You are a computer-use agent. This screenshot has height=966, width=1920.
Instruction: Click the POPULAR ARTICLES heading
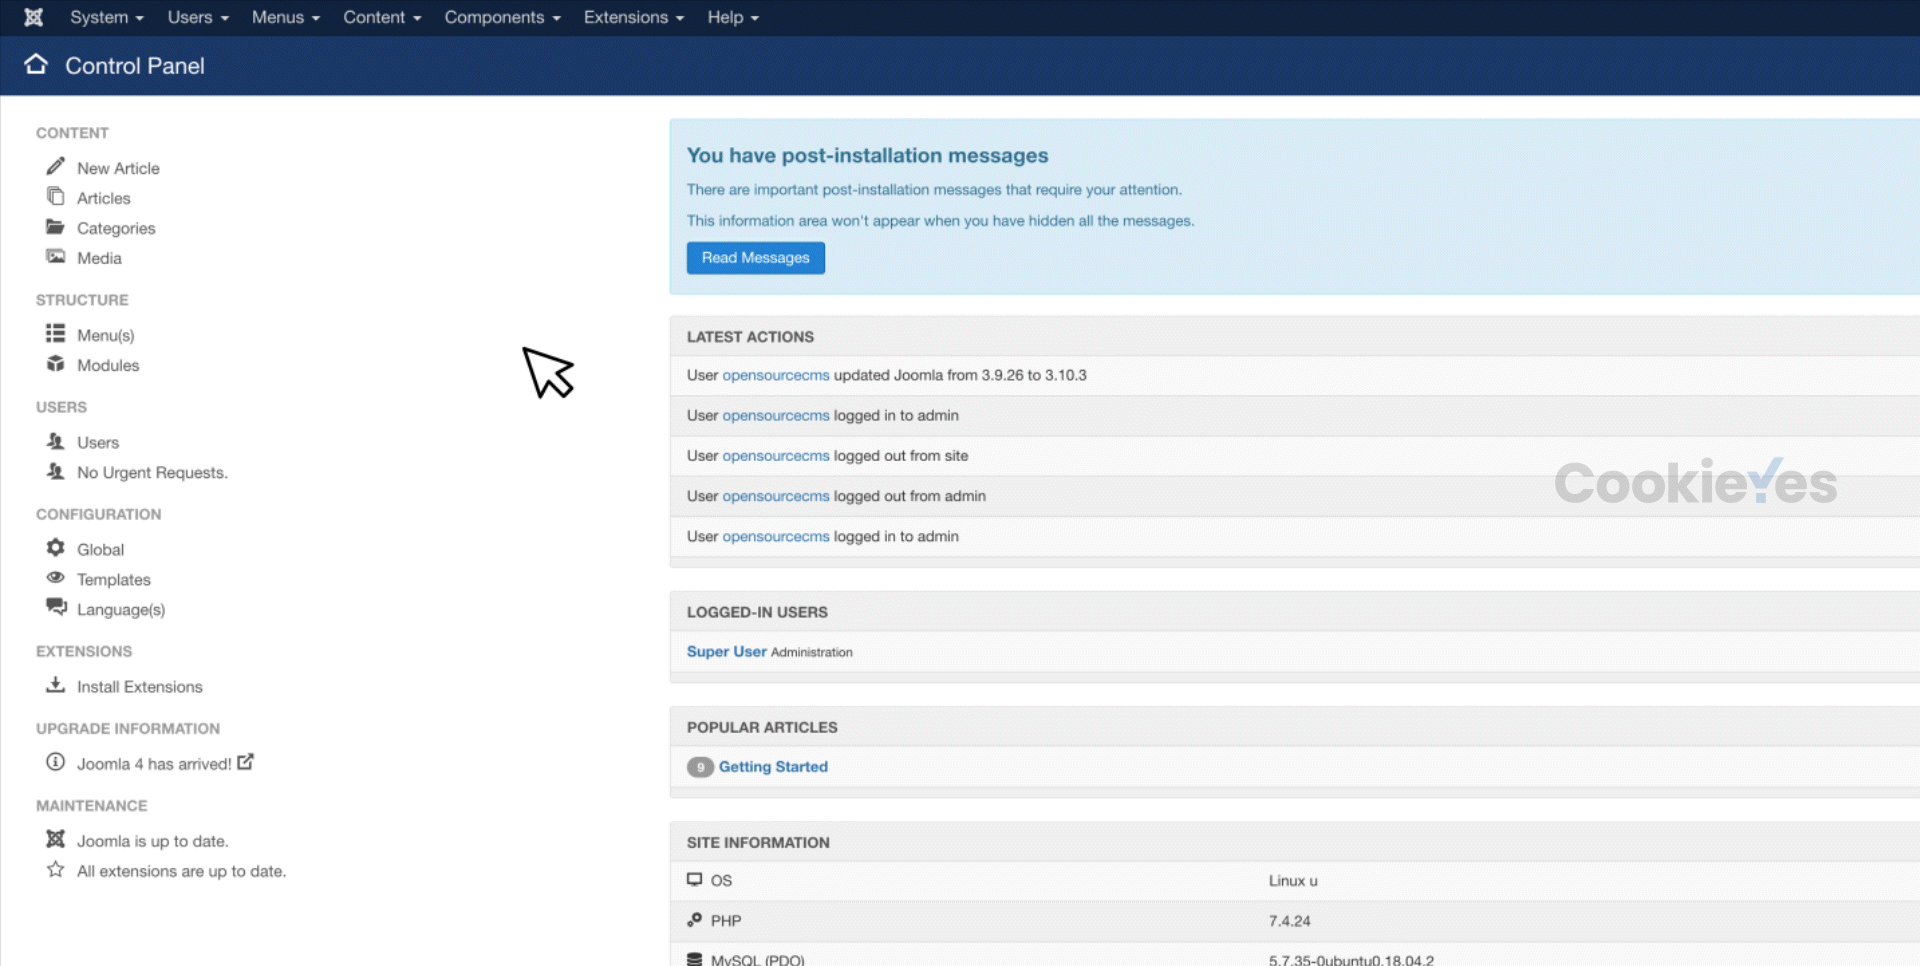(x=762, y=728)
